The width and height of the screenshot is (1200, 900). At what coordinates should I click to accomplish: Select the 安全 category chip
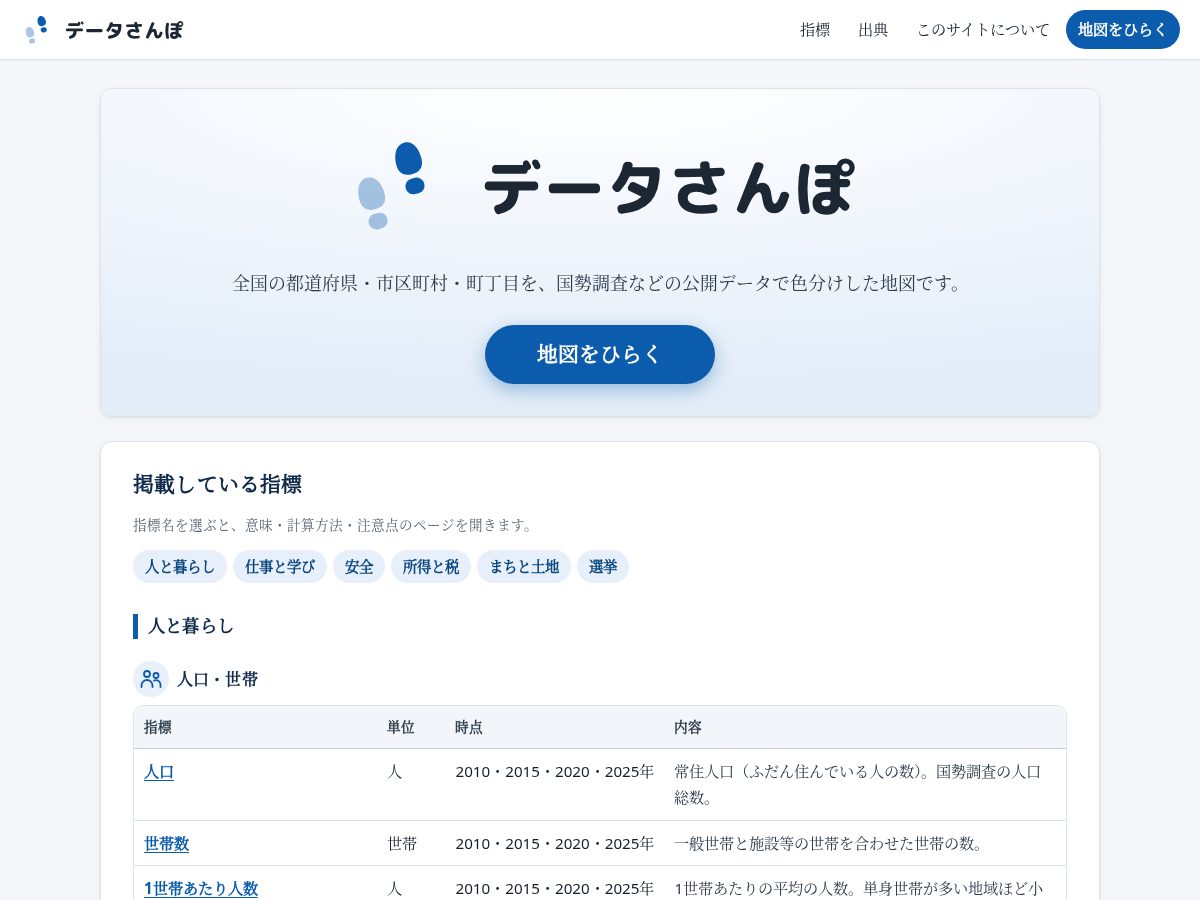click(359, 567)
